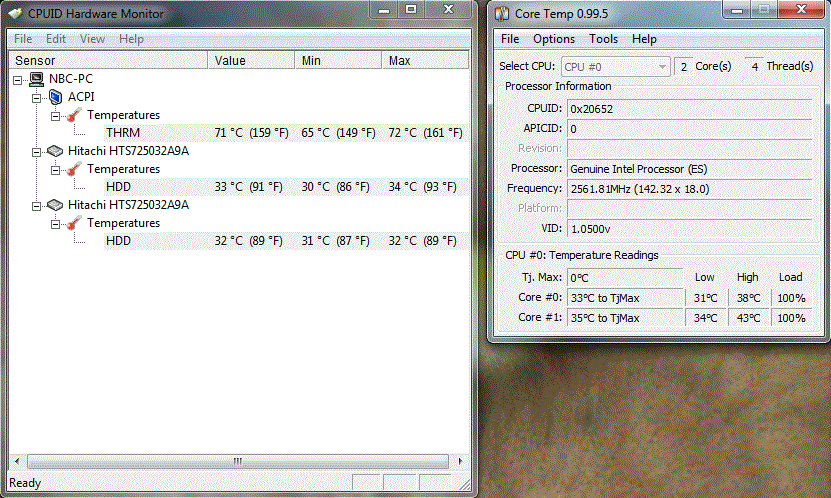
Task: Click THRM min value 65 °C
Action: (x=338, y=133)
